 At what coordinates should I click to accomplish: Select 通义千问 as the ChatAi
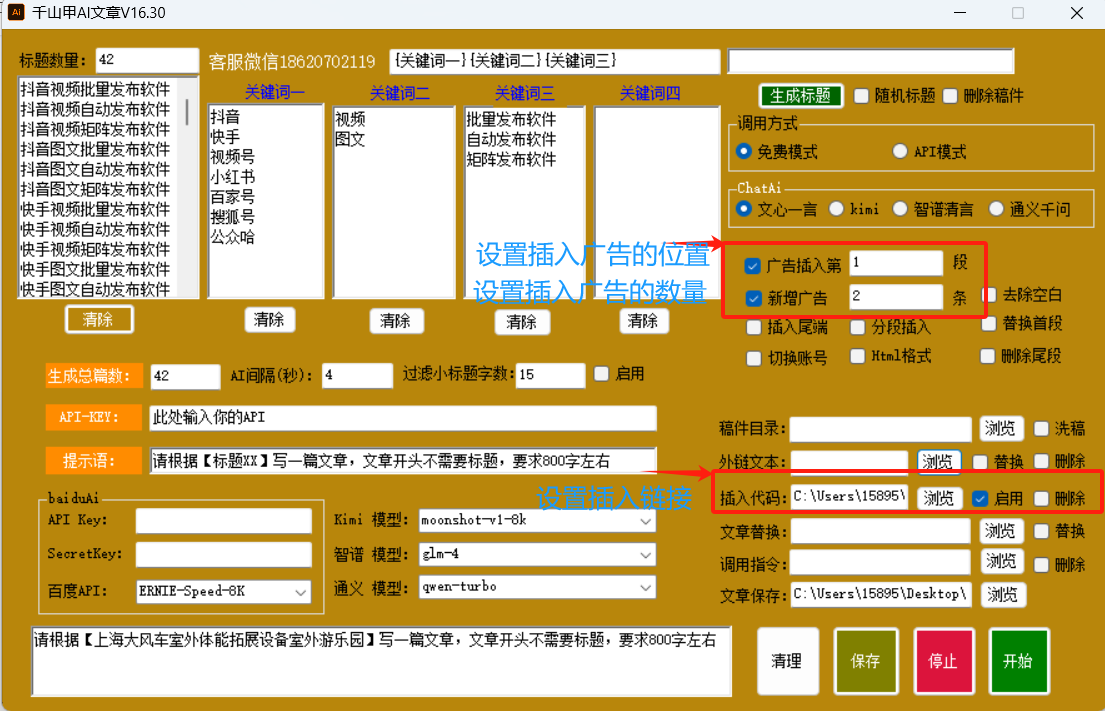click(x=996, y=209)
